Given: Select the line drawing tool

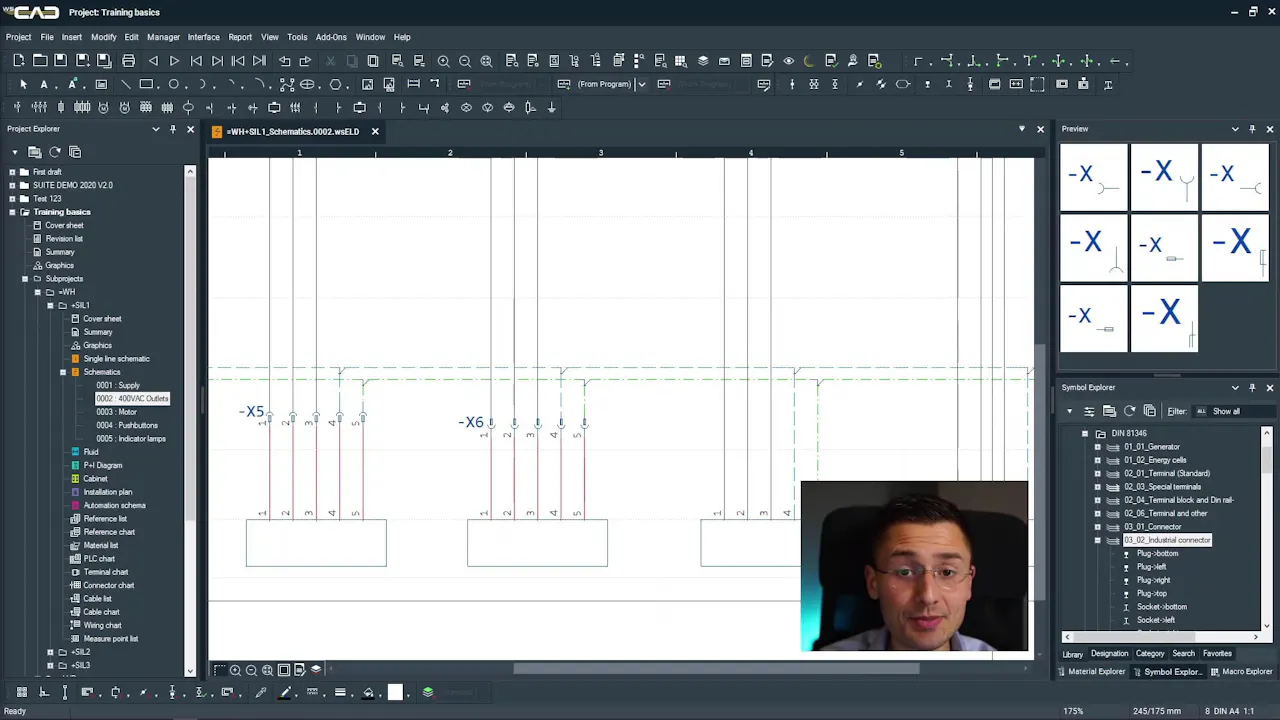Looking at the screenshot, I should pyautogui.click(x=125, y=84).
